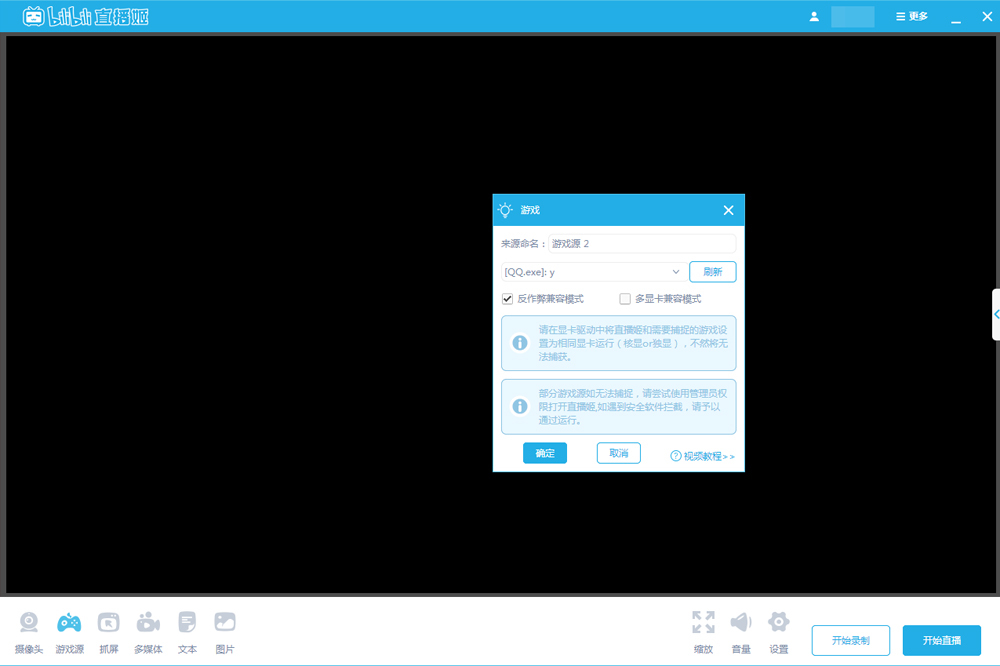Open the 设置 settings panel

coord(778,630)
